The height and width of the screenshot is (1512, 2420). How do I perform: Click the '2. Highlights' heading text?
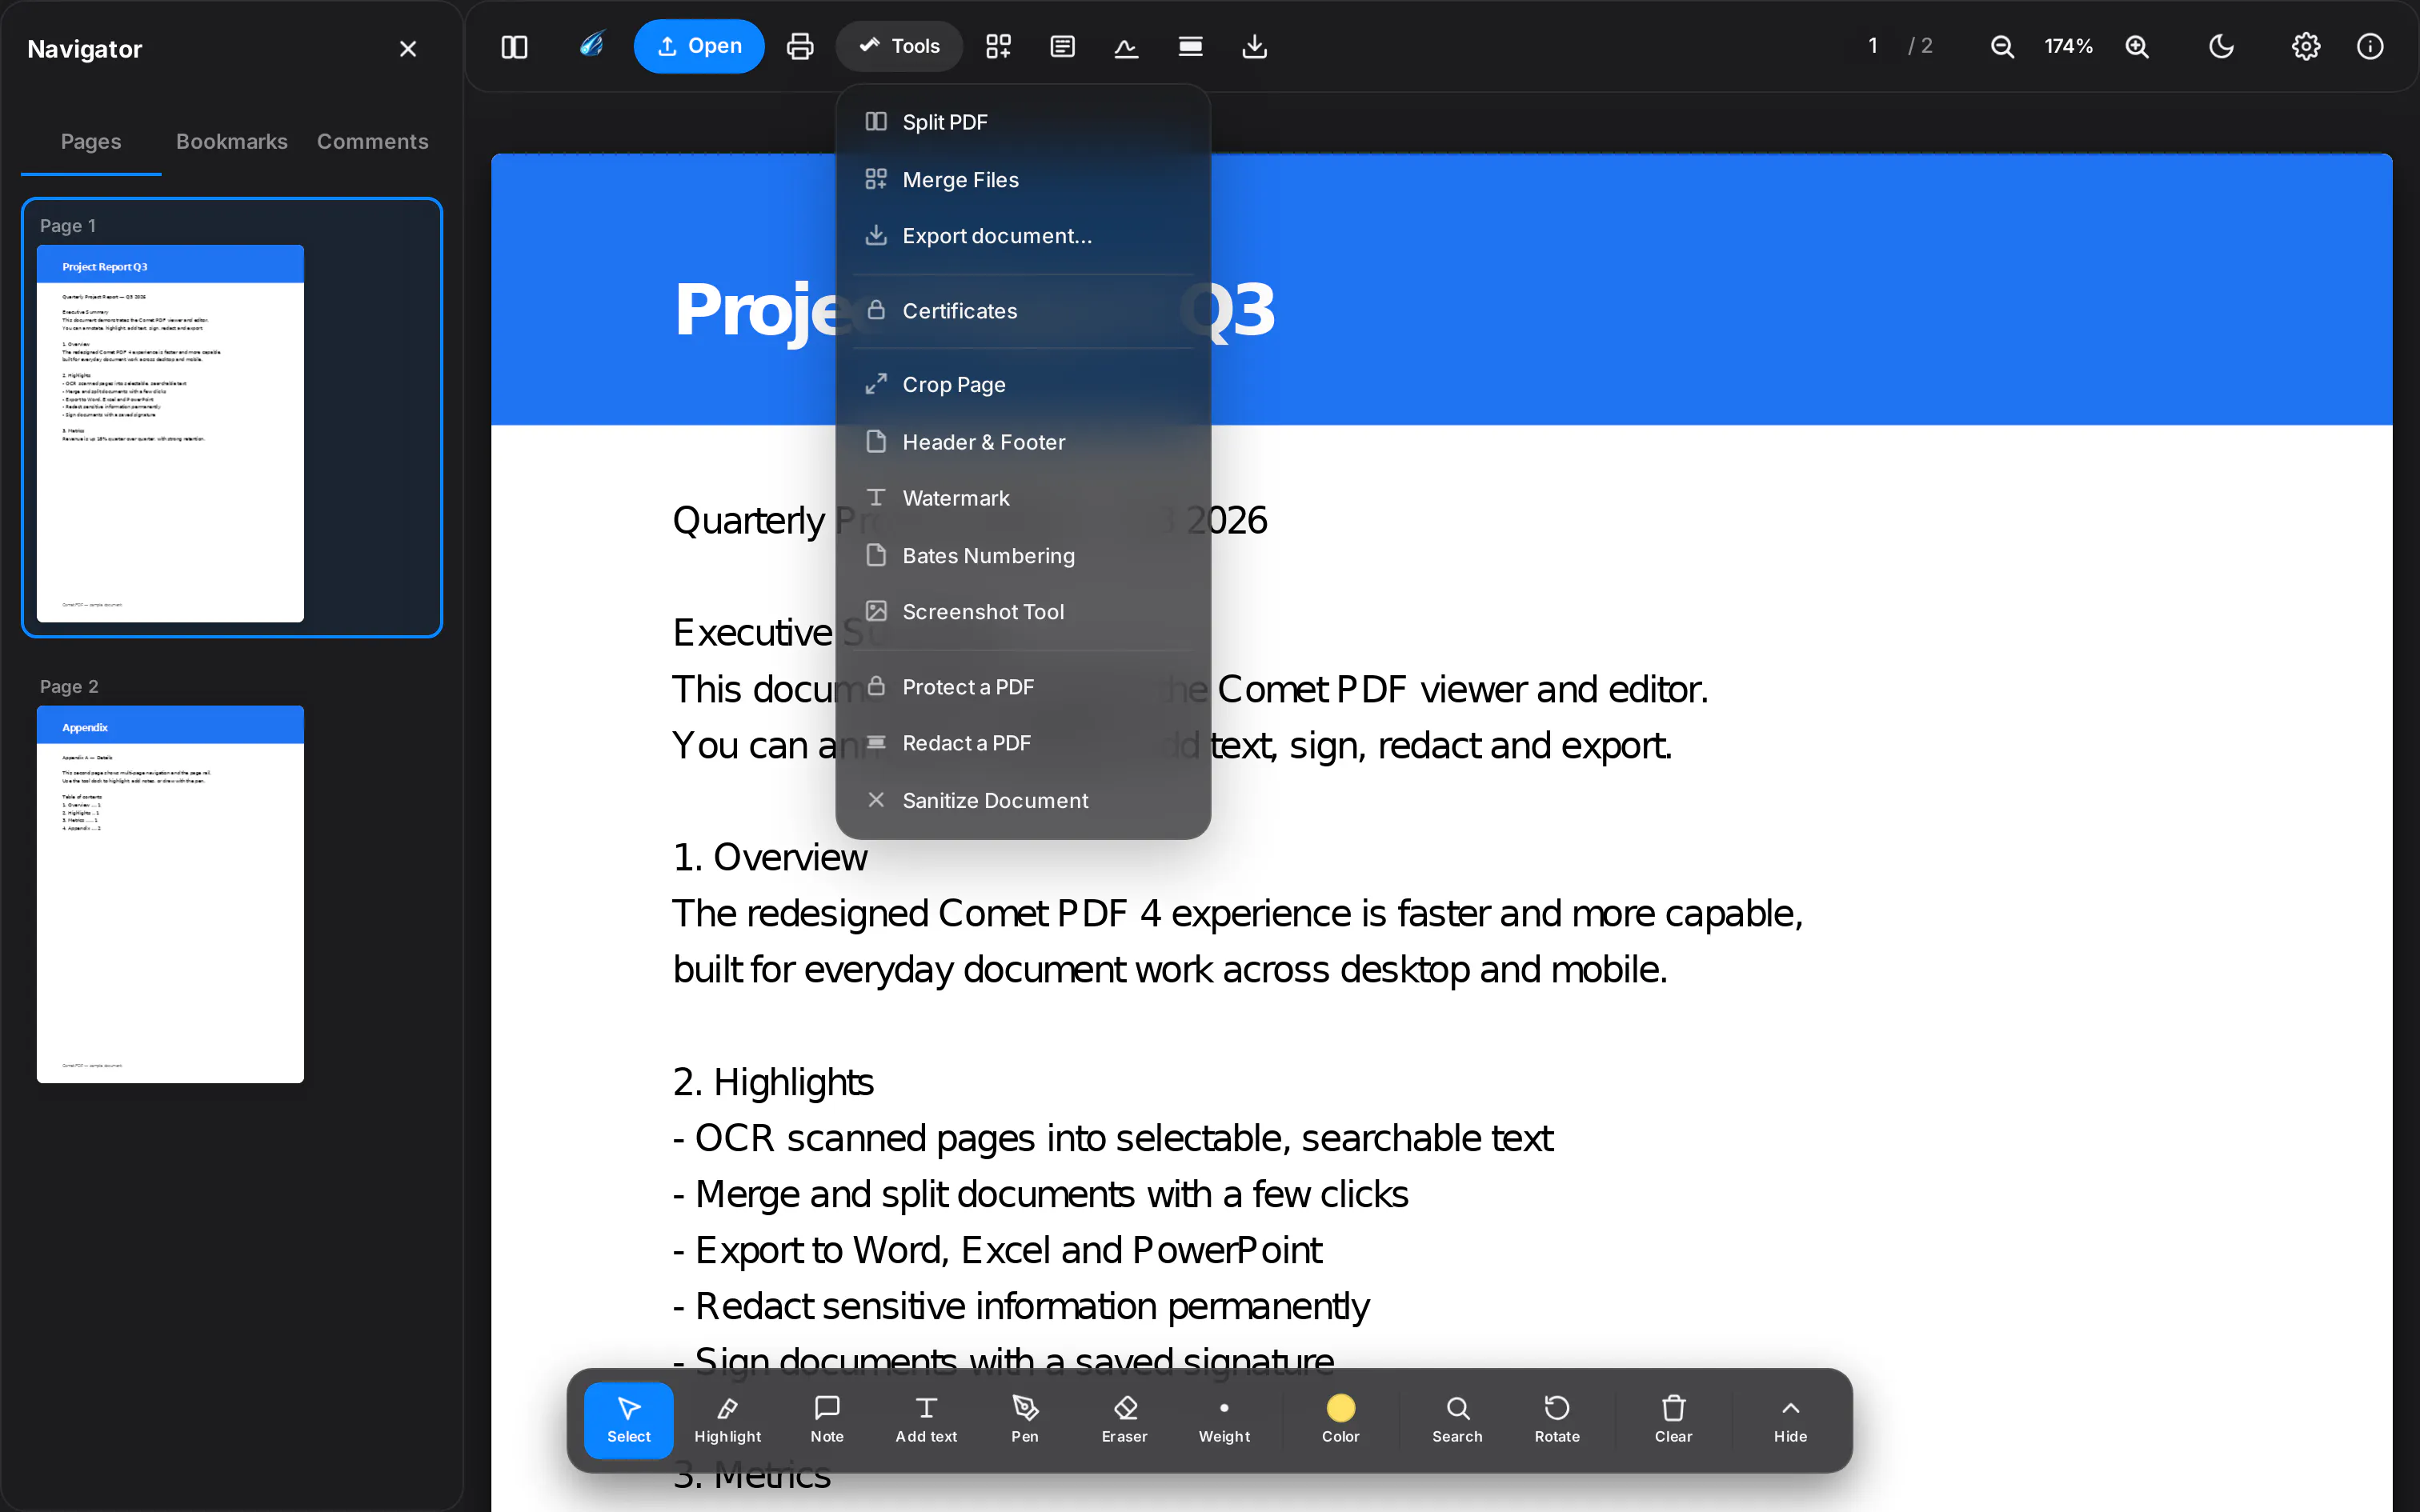773,1082
